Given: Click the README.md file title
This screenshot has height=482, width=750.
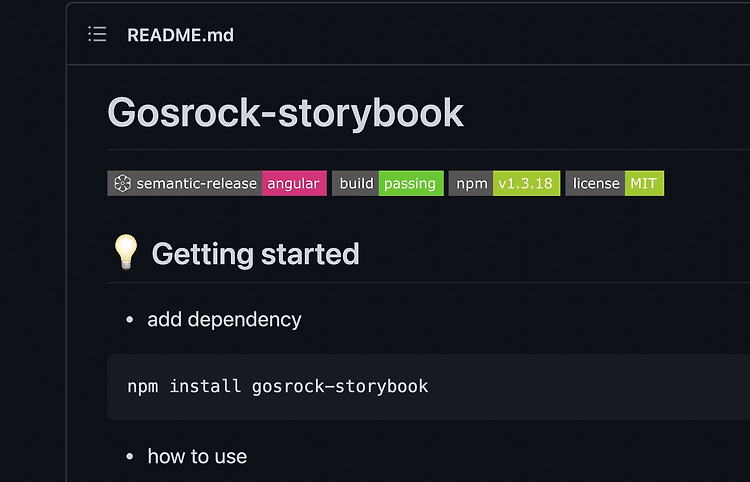Looking at the screenshot, I should [x=180, y=35].
